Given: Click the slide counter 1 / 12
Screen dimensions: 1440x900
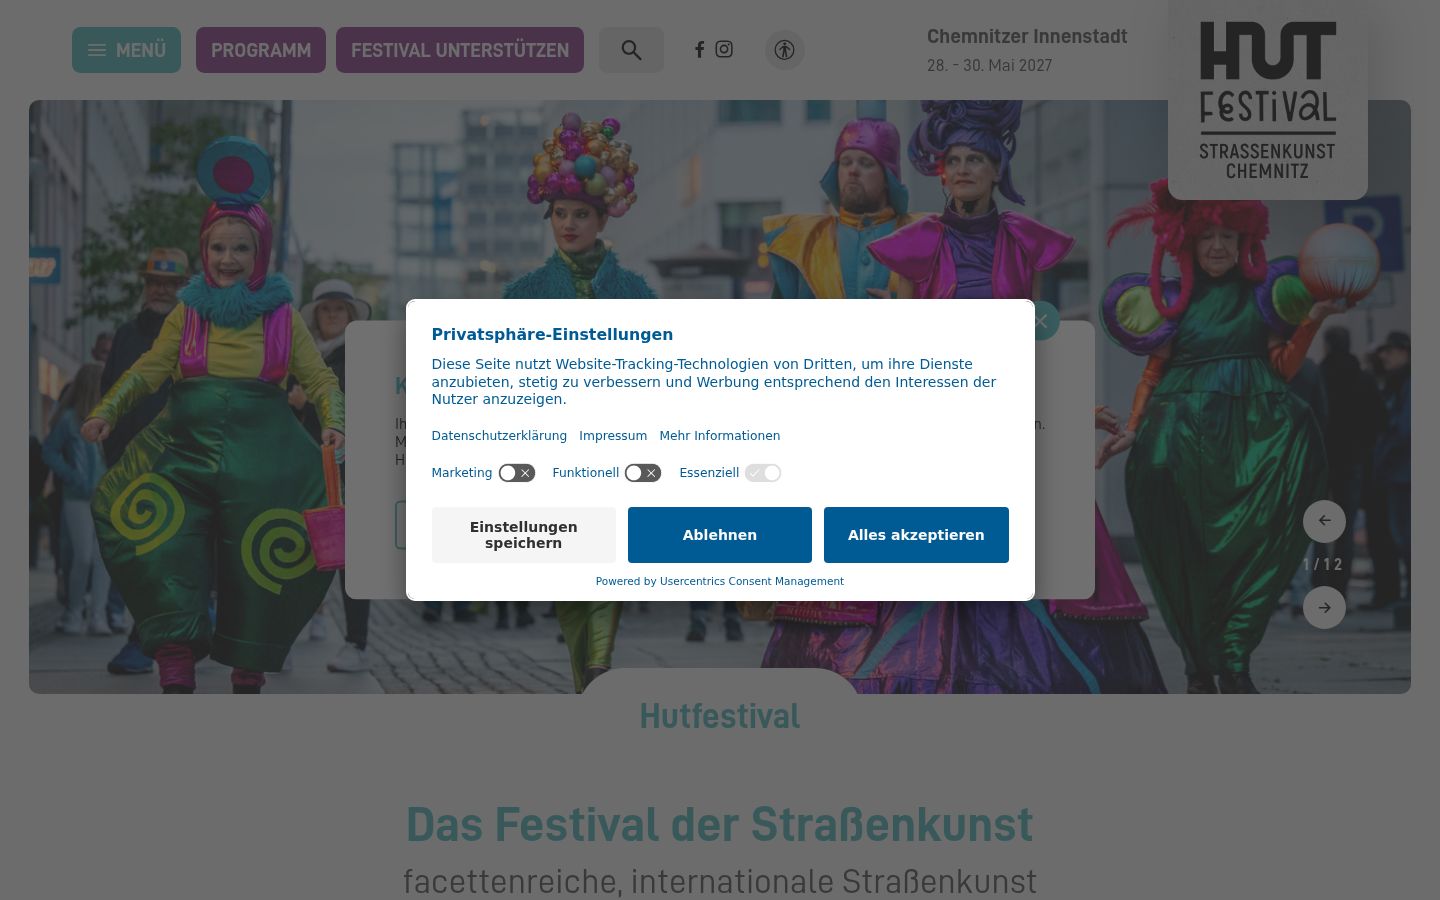Looking at the screenshot, I should [1323, 565].
